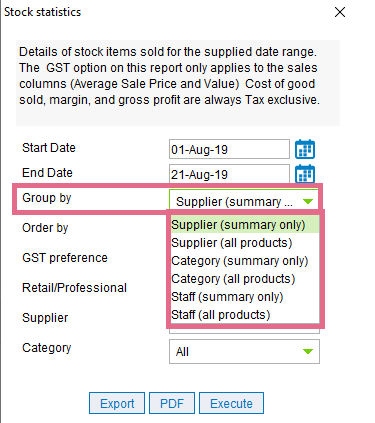Focus the End Date input field
Viewport: 375px width, 423px height.
[229, 174]
